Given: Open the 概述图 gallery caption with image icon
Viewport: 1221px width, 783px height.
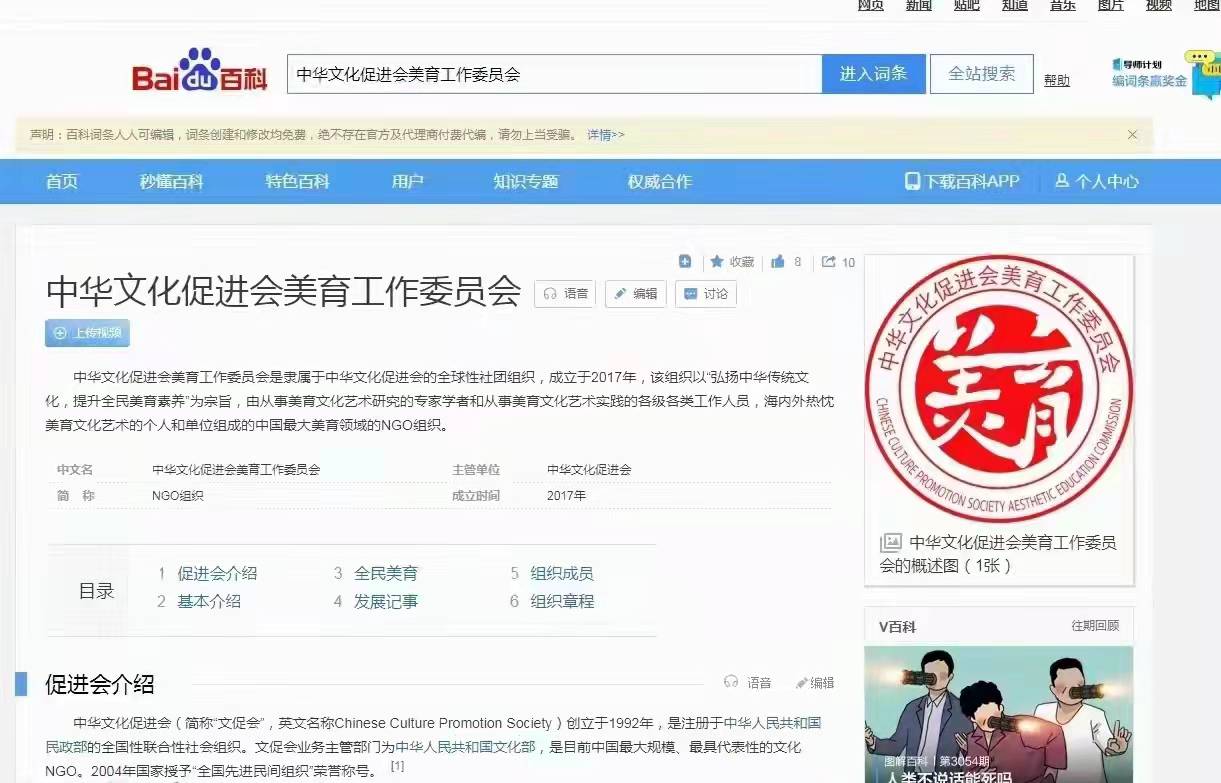Looking at the screenshot, I should click(x=998, y=554).
